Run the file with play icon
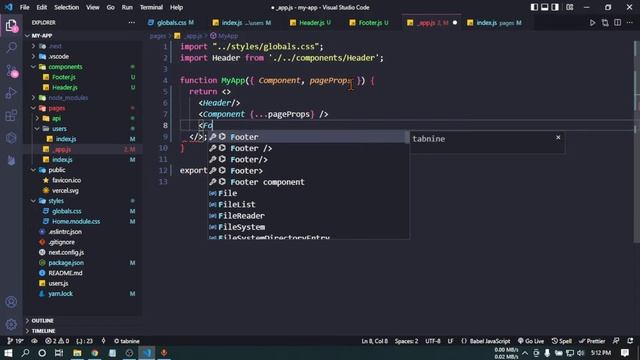Screen dimensions: 640x360 point(592,23)
